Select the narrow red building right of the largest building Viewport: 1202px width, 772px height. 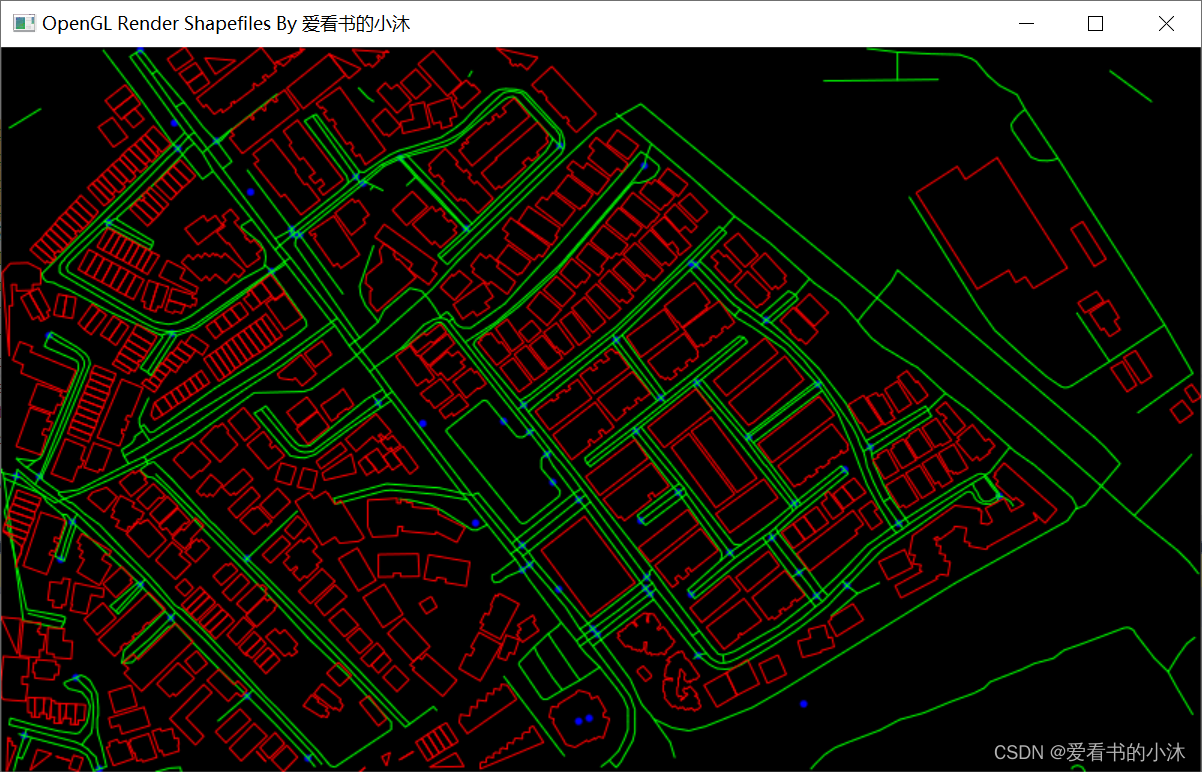(1088, 243)
